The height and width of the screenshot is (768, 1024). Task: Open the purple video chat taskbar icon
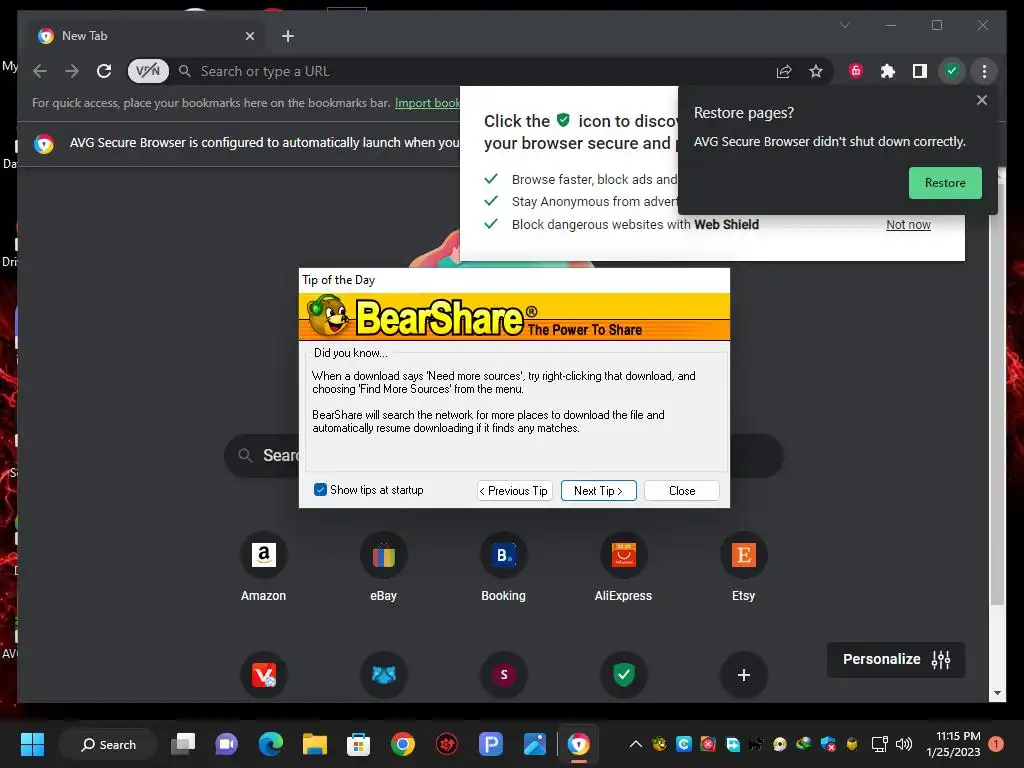coord(227,744)
